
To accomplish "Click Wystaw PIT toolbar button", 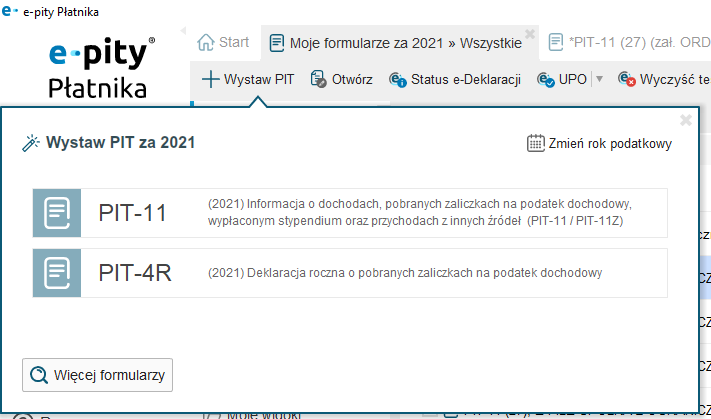I will click(x=248, y=79).
